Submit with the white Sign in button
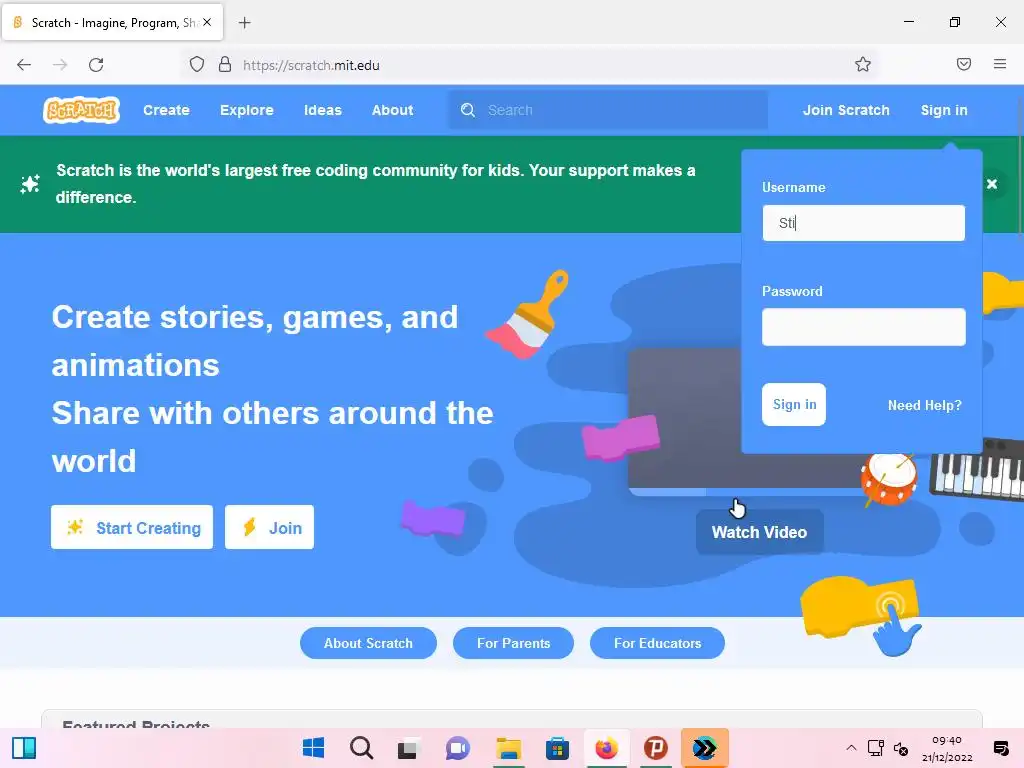 pyautogui.click(x=794, y=404)
